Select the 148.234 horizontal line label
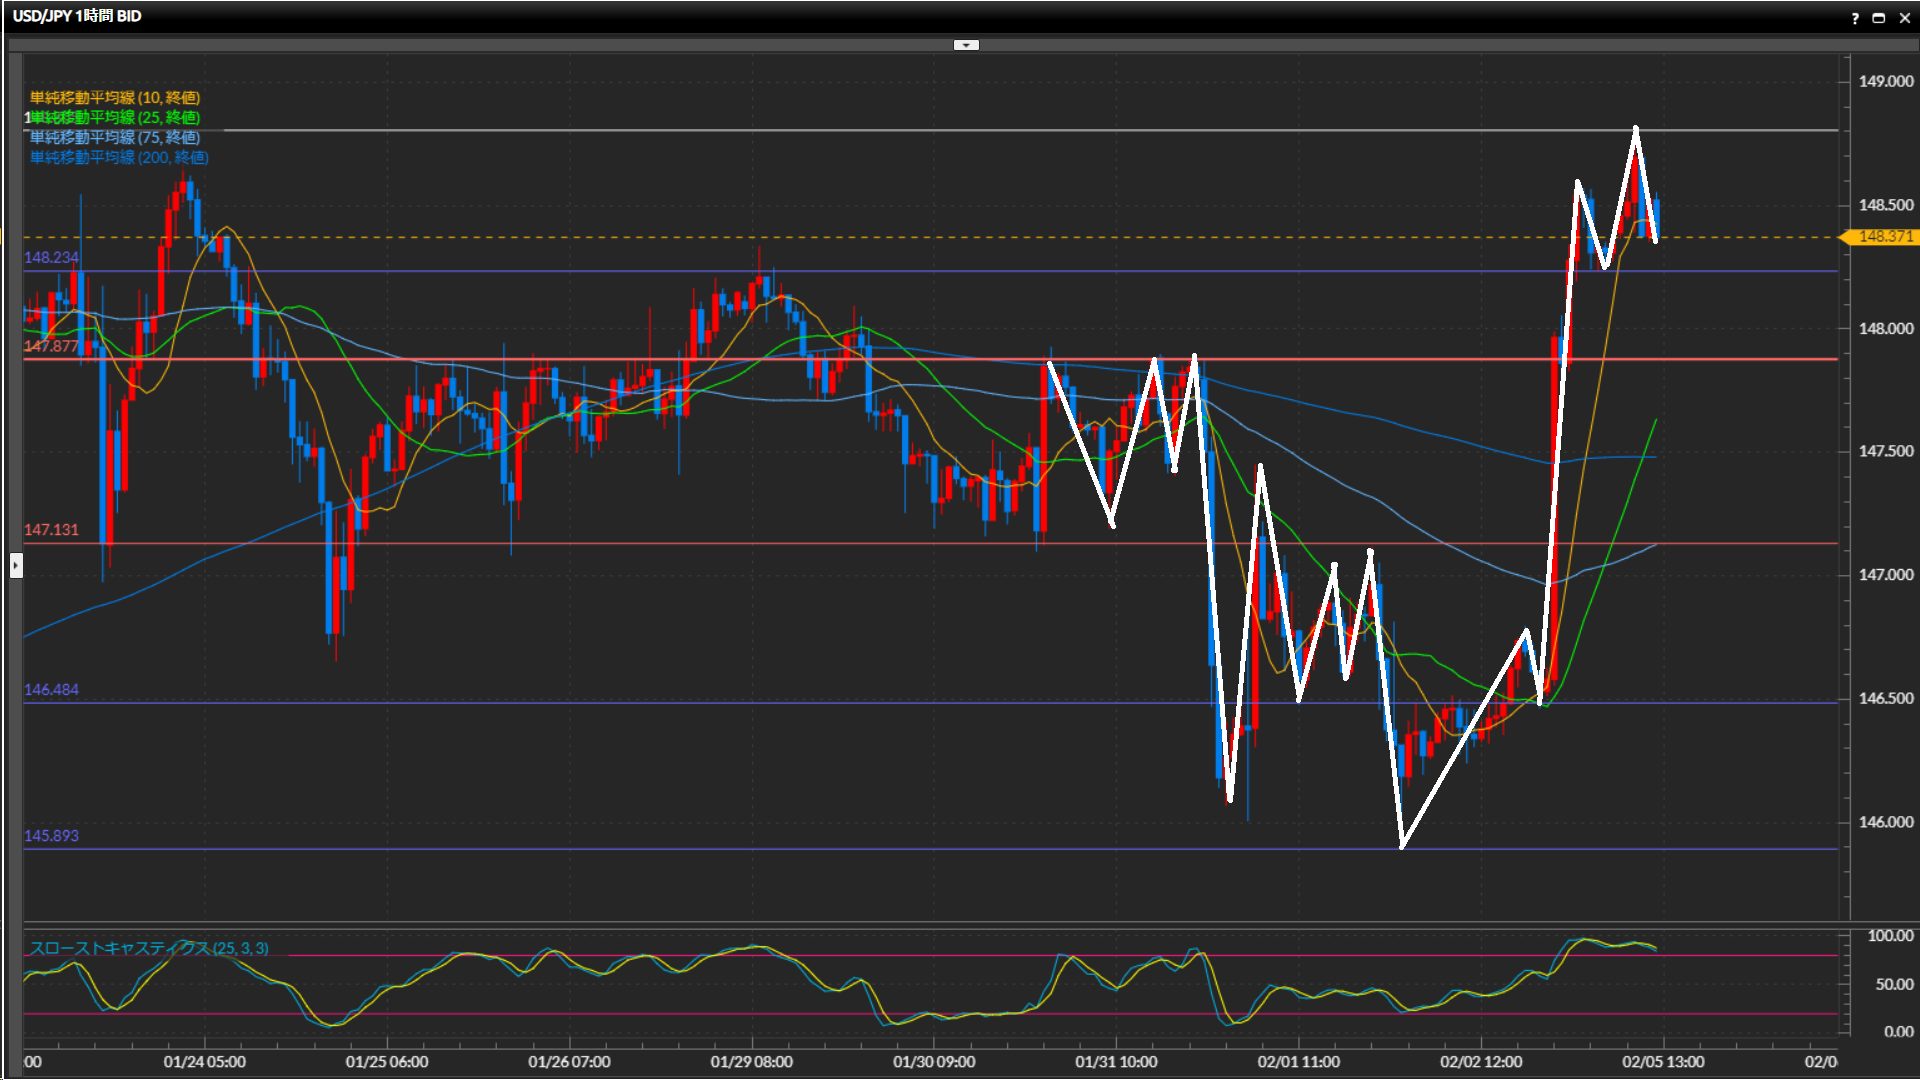Screen dimensions: 1920x1080 pyautogui.click(x=51, y=257)
